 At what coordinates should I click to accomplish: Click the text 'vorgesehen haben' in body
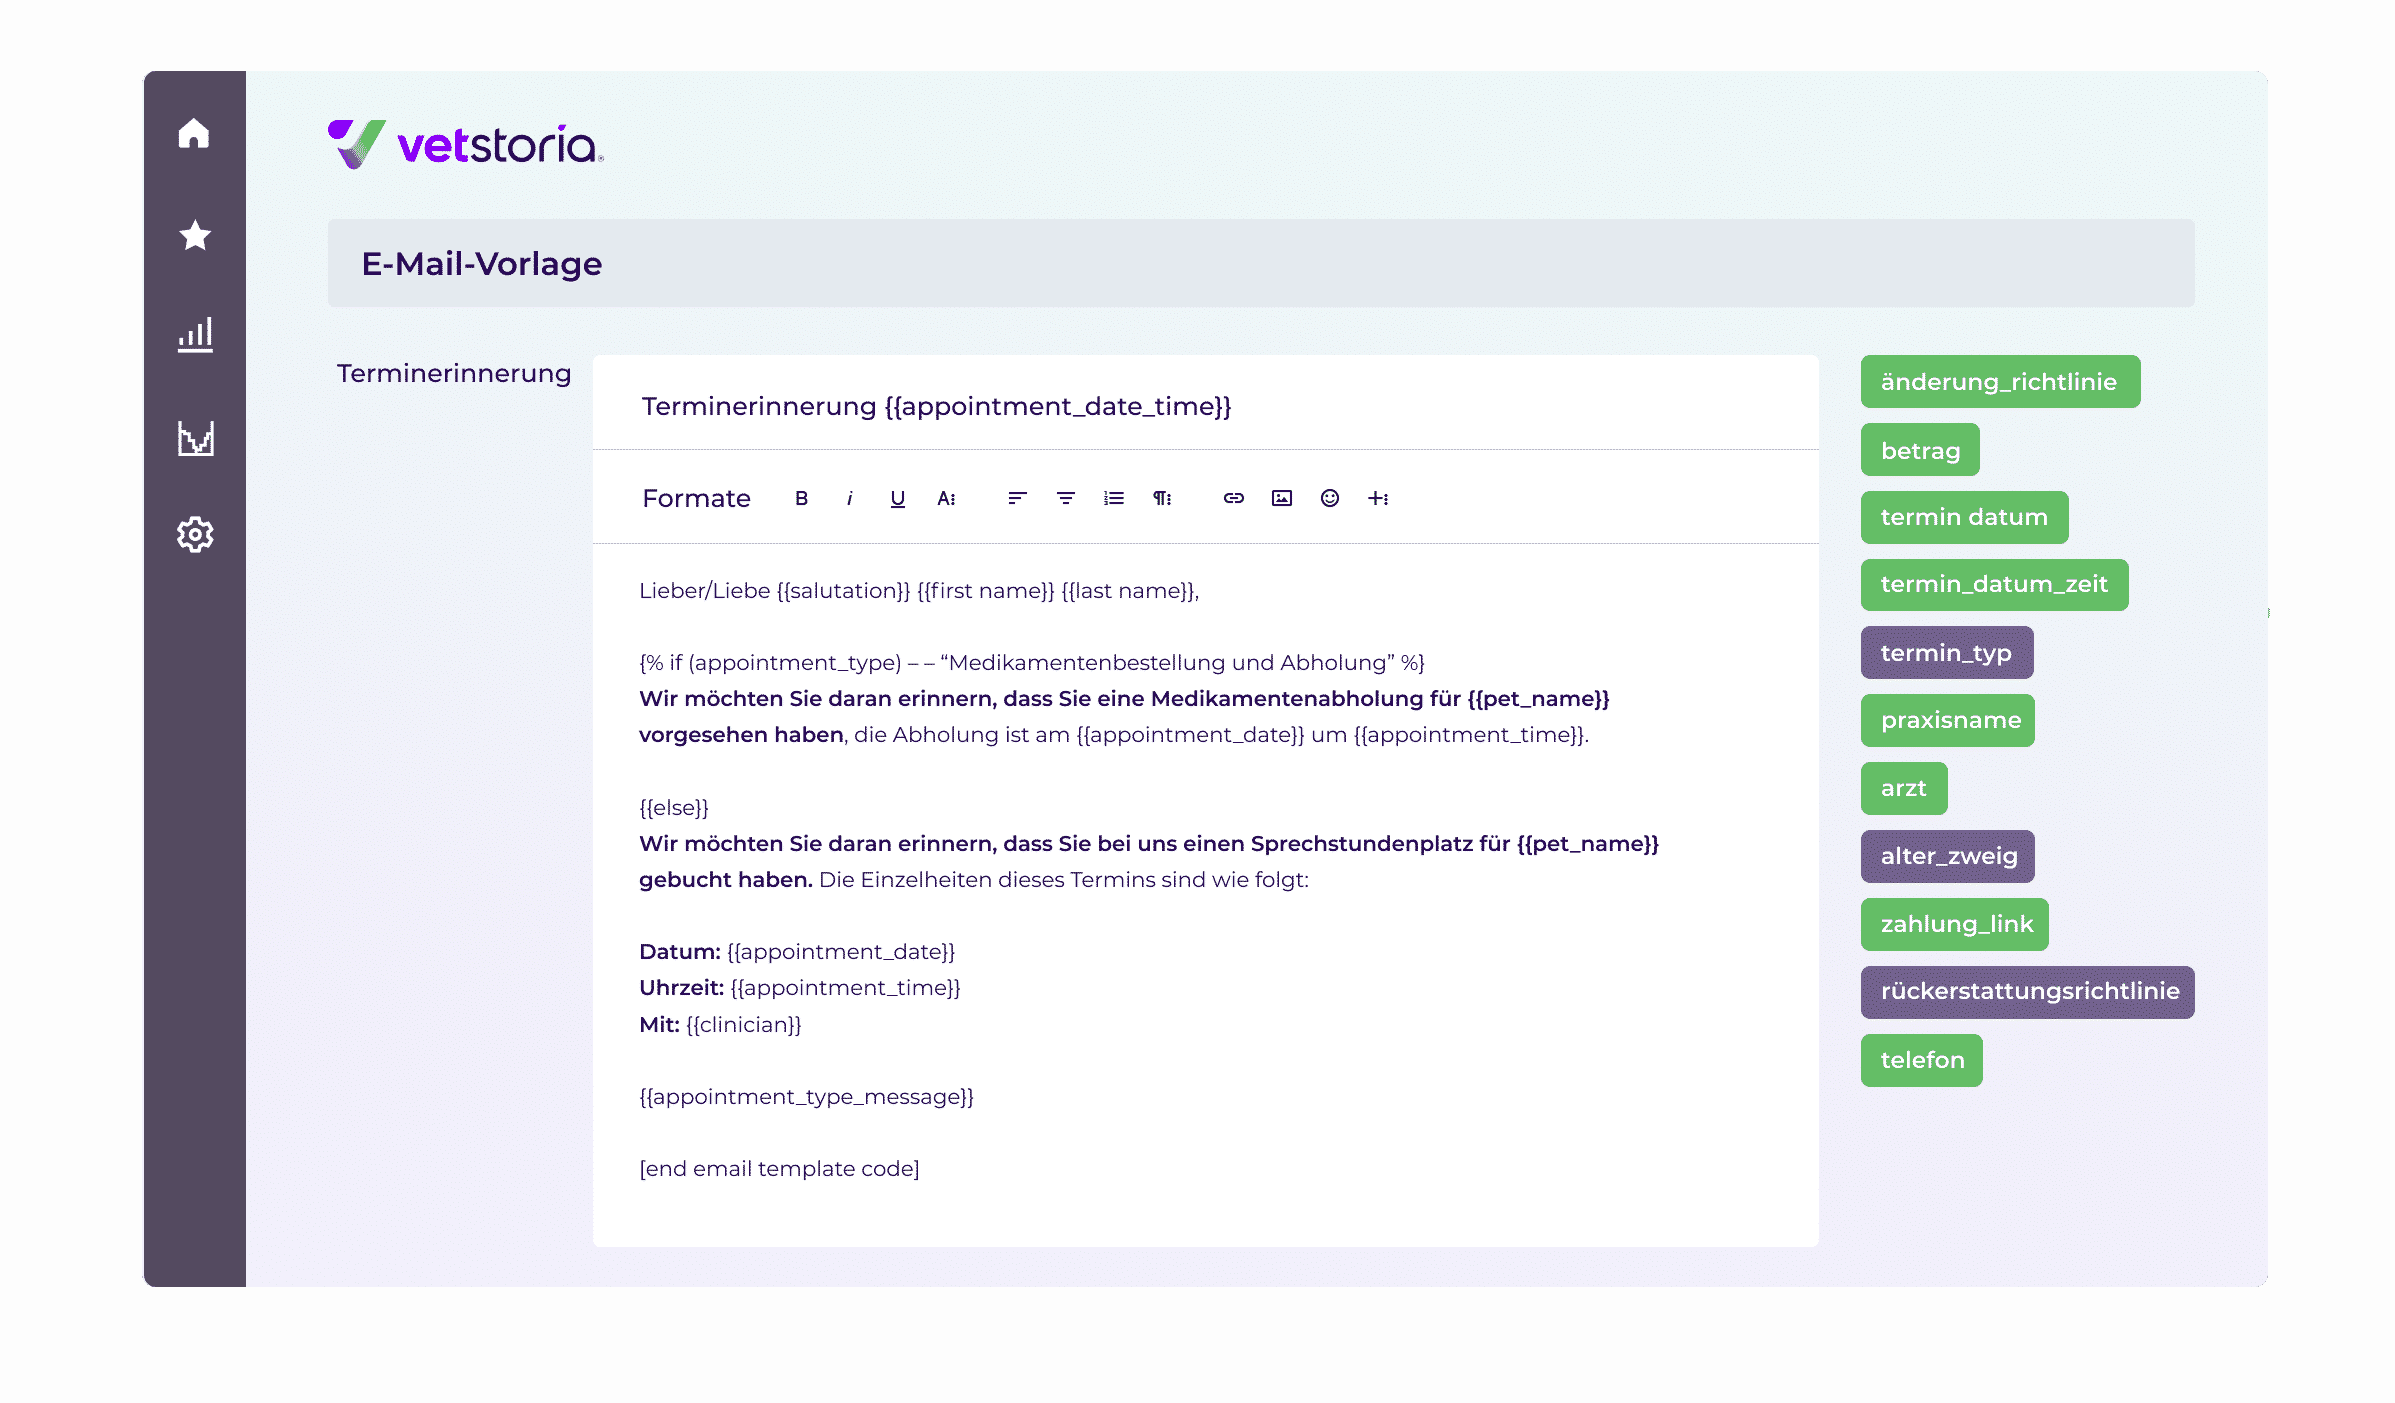pos(741,735)
